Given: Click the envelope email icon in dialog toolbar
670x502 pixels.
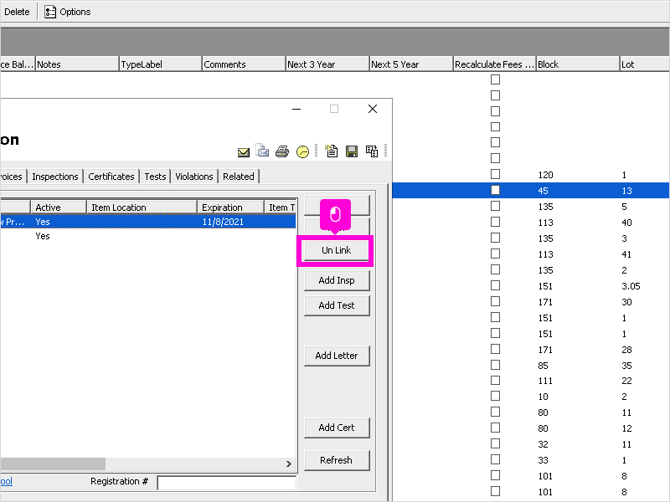Looking at the screenshot, I should tap(244, 152).
